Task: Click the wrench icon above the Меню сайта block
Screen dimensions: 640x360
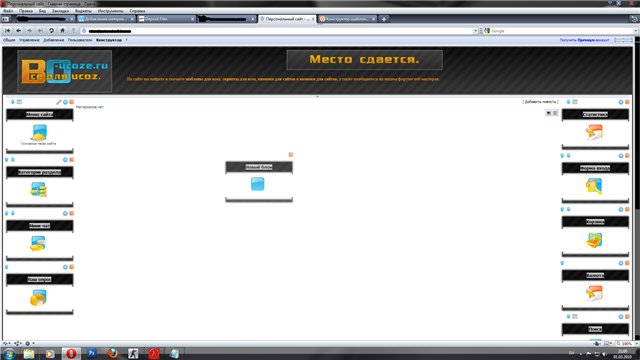Action: (x=58, y=102)
